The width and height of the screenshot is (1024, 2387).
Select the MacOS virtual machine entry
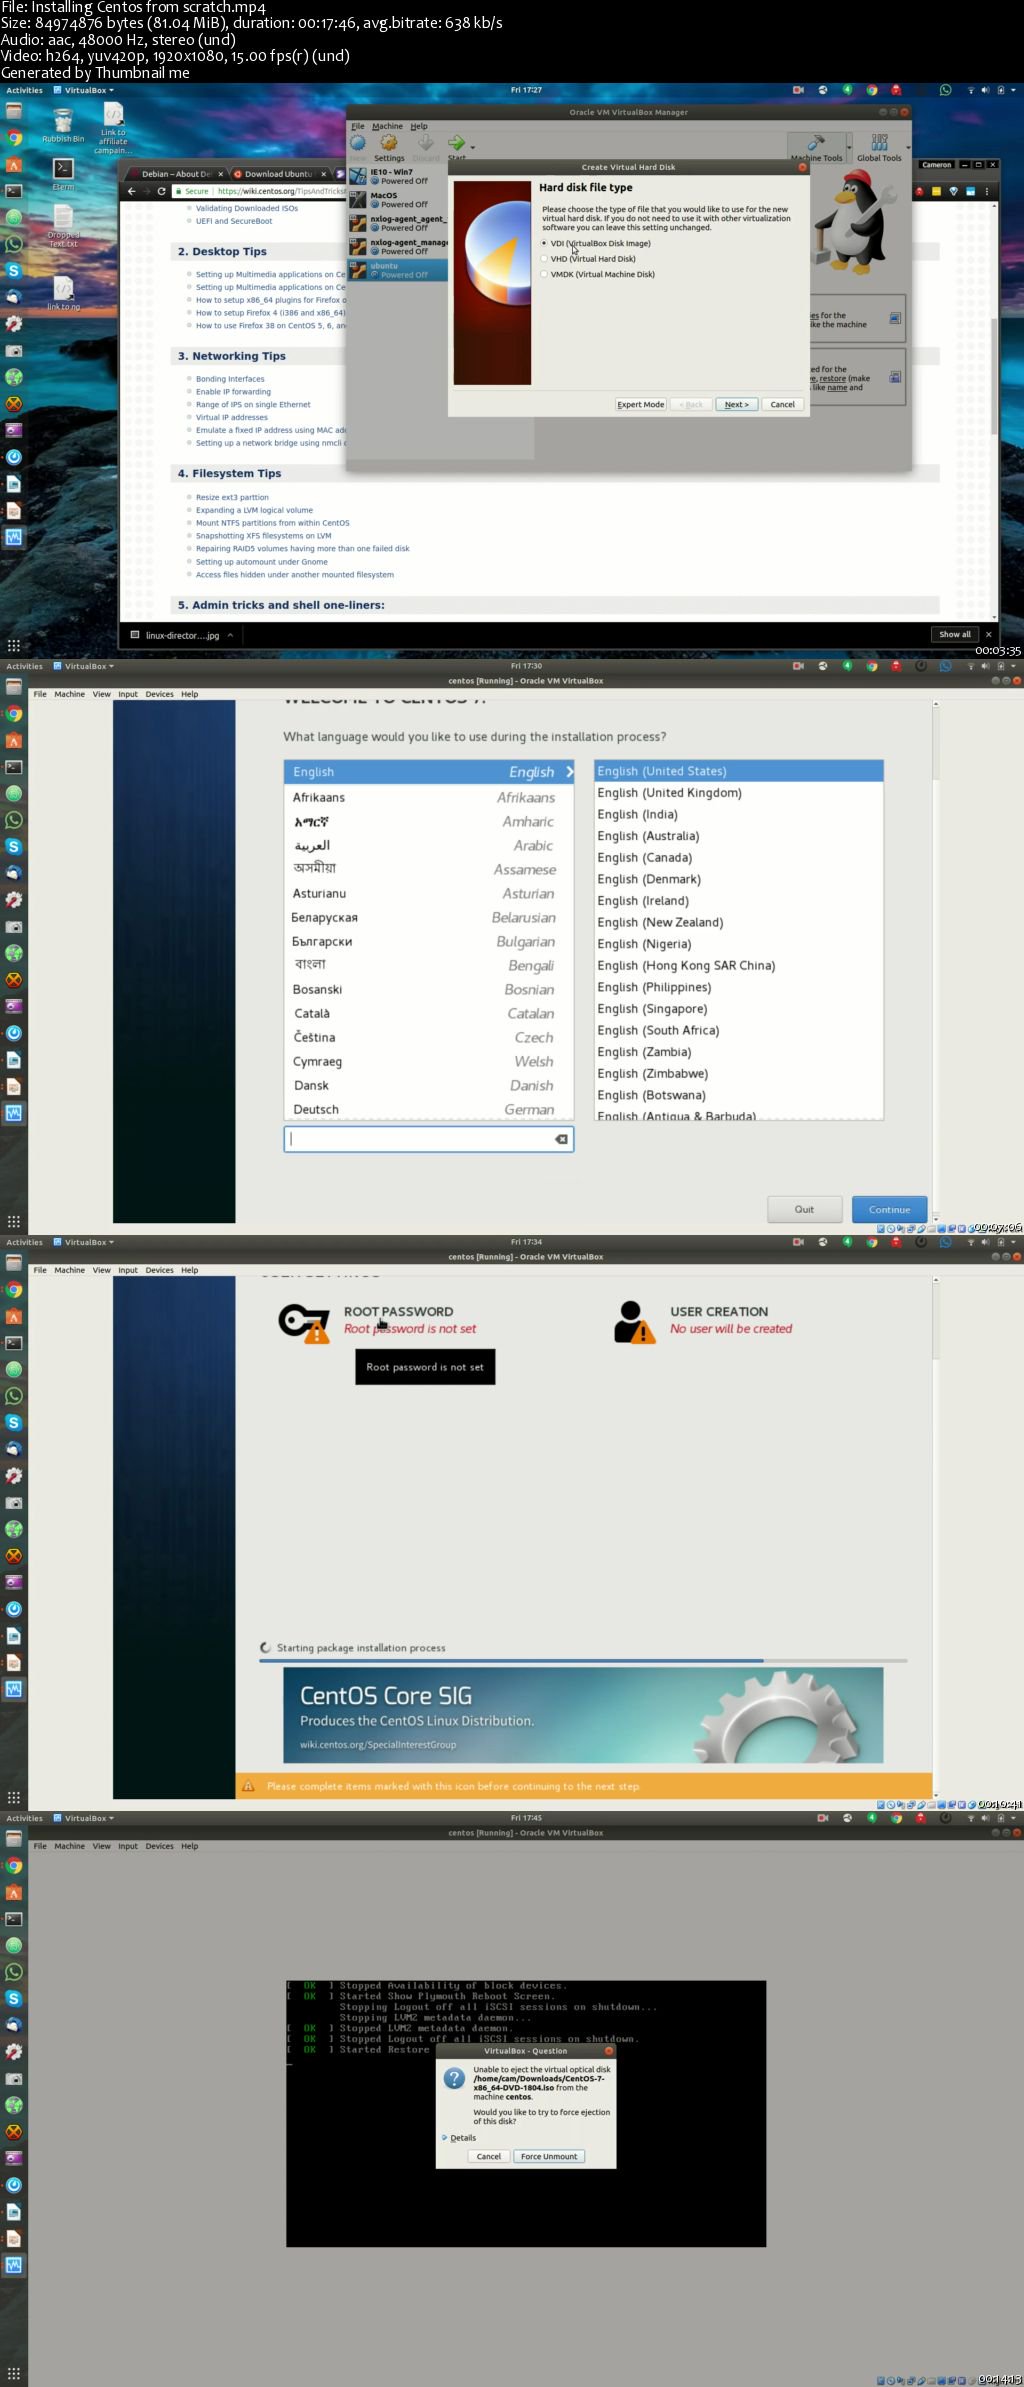398,199
